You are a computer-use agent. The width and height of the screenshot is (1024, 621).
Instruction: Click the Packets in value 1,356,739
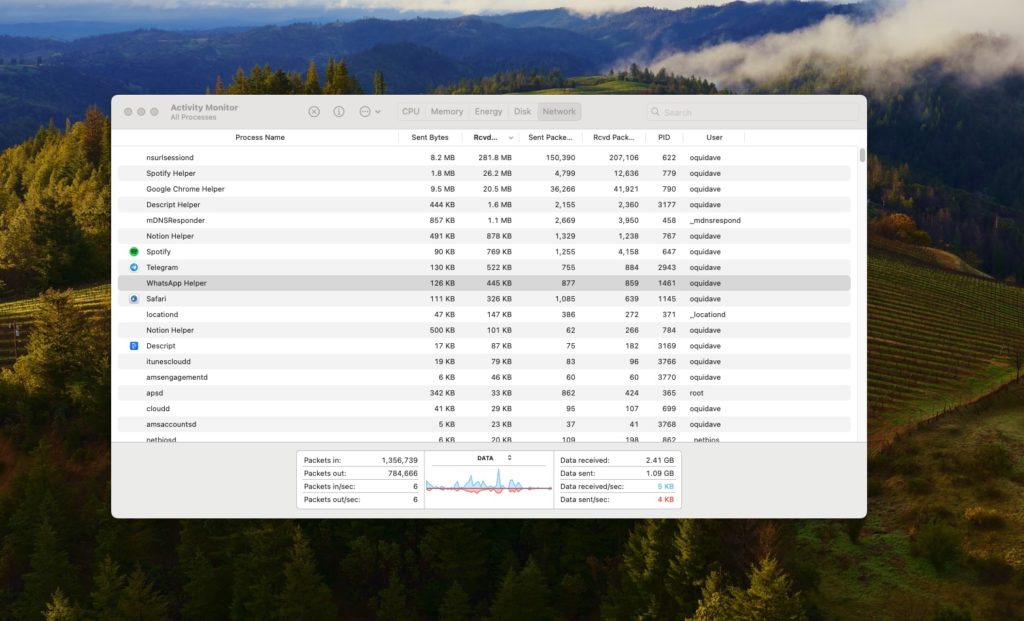[x=399, y=460]
